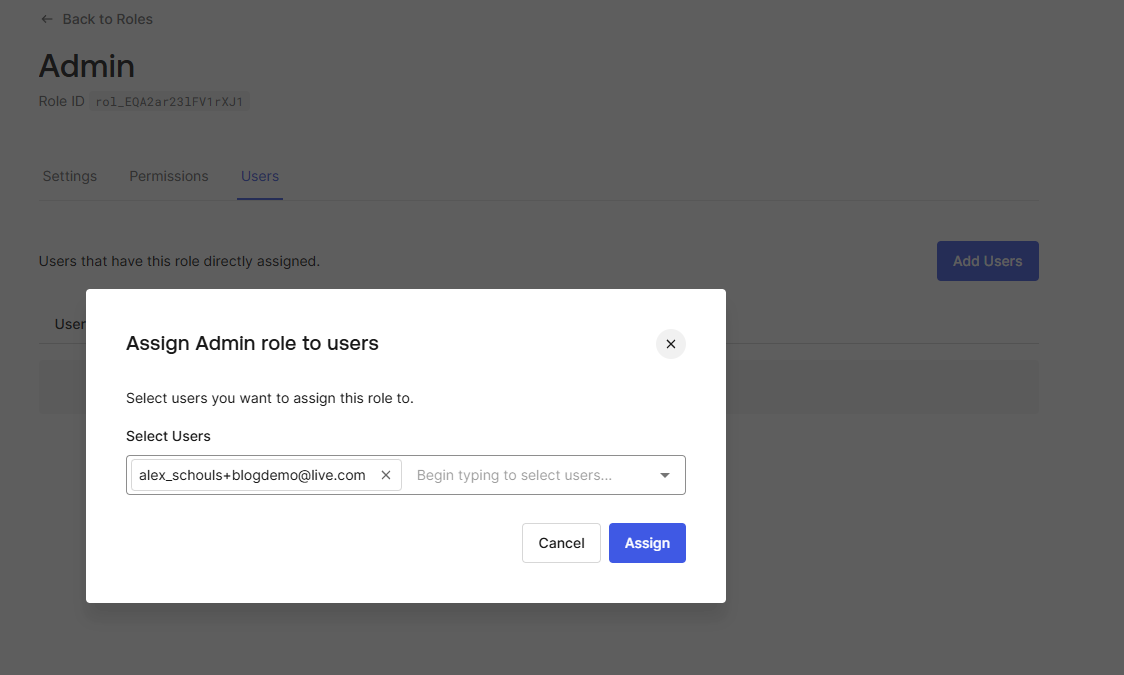This screenshot has width=1124, height=675.
Task: Confirm with the Assign button
Action: pos(647,543)
